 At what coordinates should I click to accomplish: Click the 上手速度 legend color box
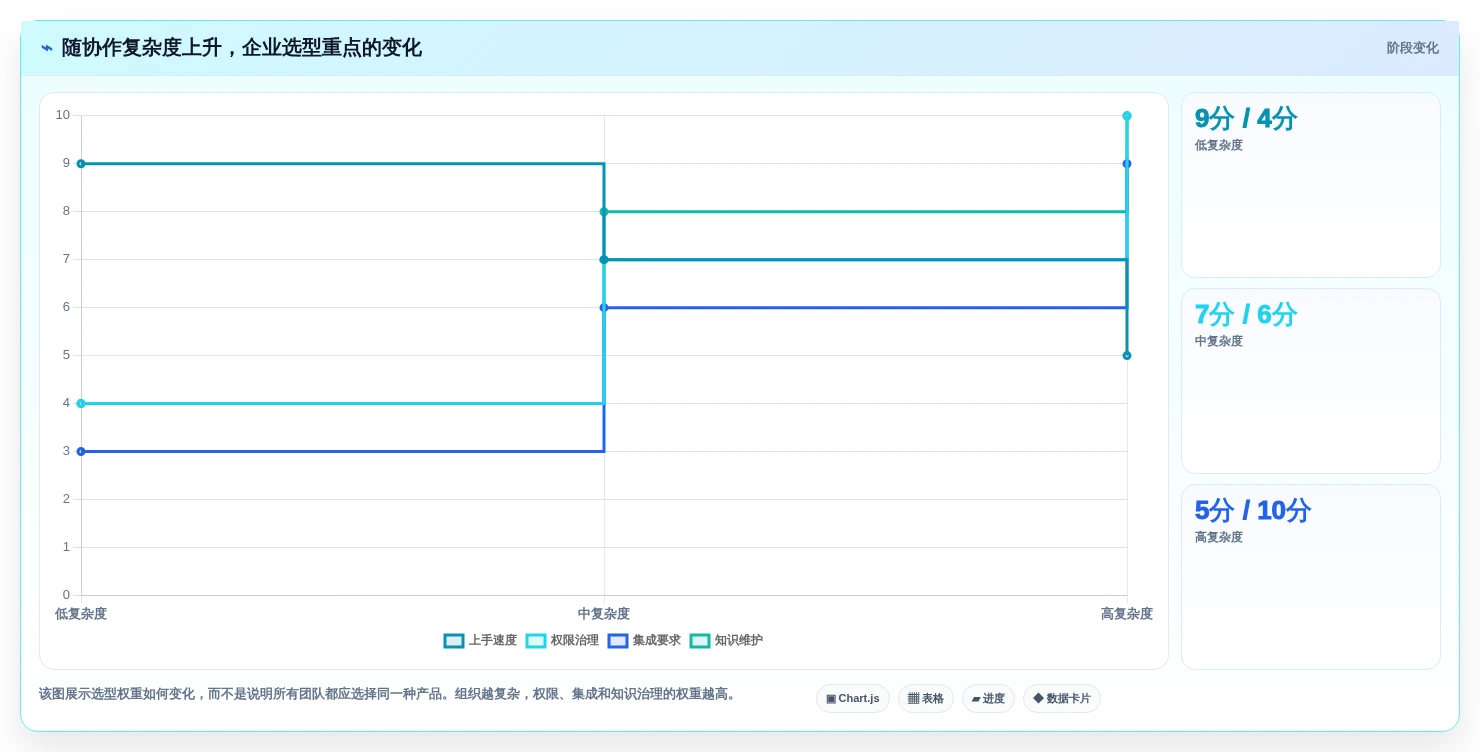point(454,641)
